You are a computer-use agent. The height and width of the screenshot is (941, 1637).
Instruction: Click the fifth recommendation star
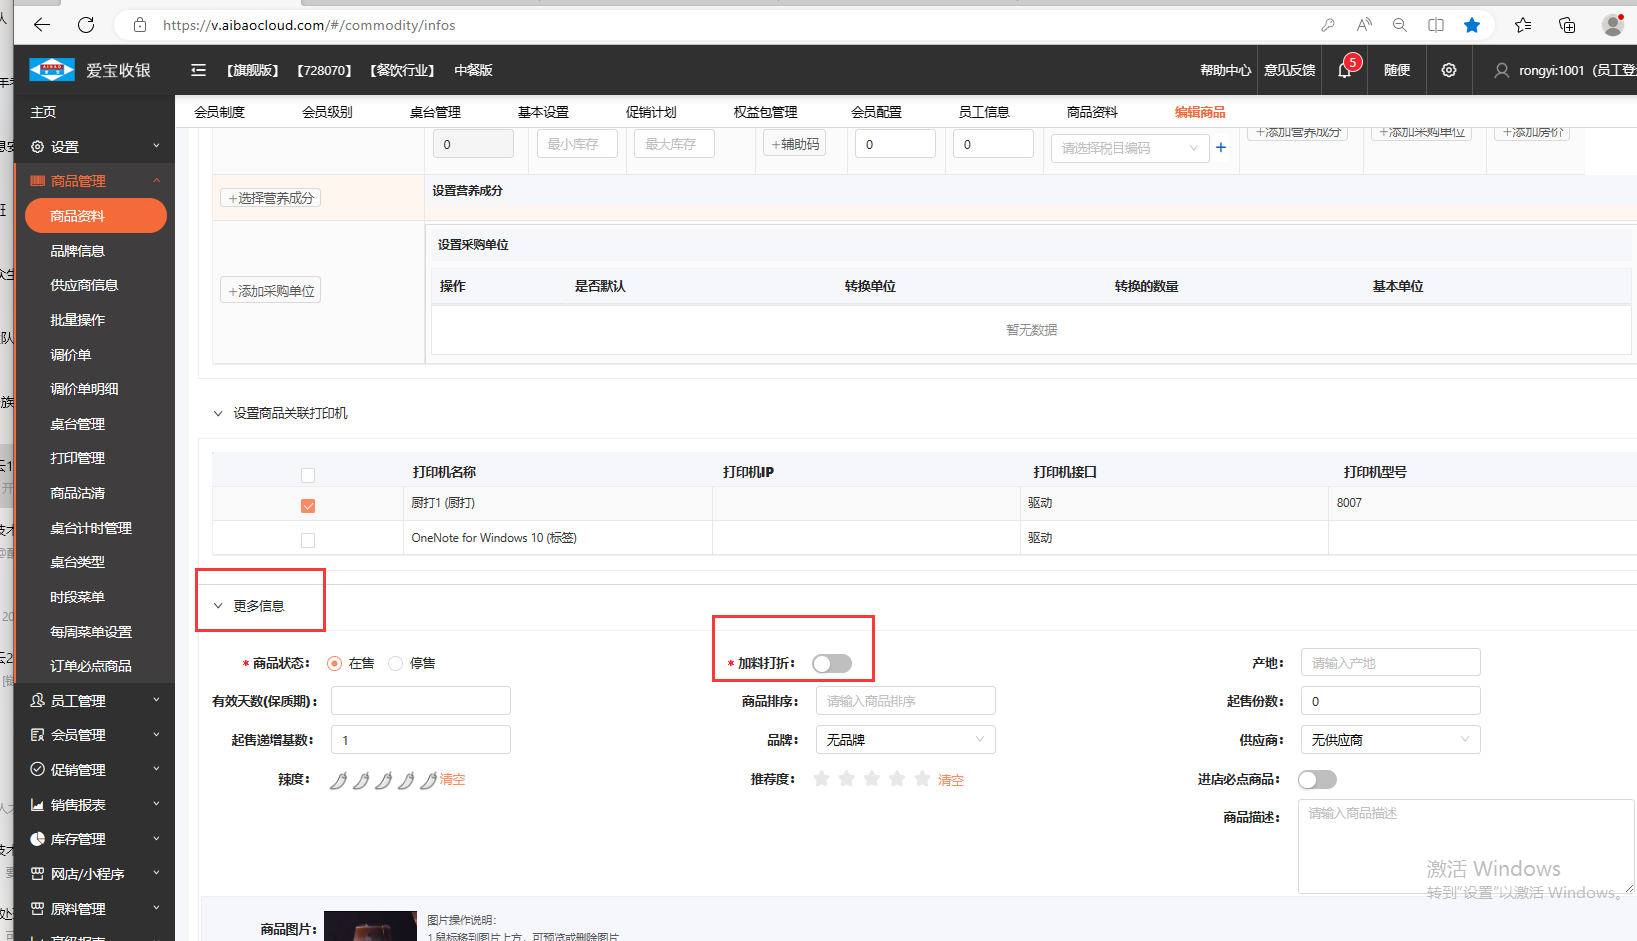point(922,779)
